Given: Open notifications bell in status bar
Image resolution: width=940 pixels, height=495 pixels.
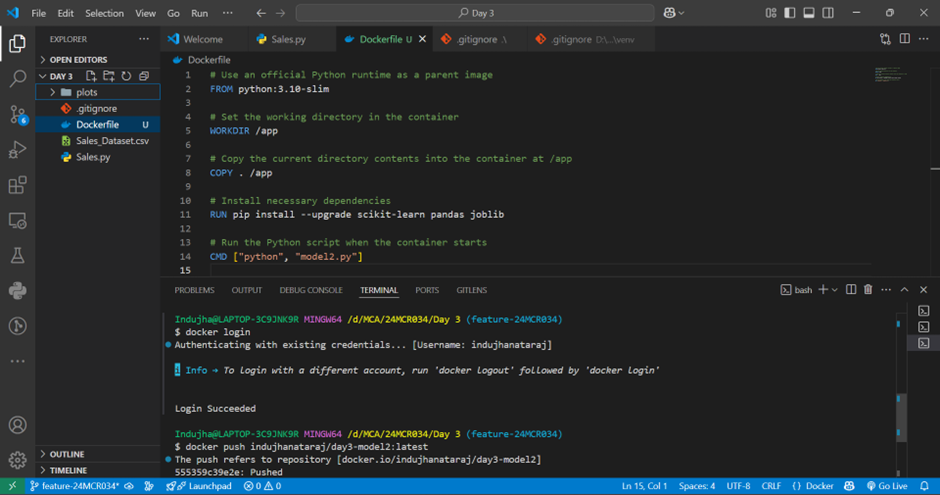Looking at the screenshot, I should pyautogui.click(x=924, y=486).
